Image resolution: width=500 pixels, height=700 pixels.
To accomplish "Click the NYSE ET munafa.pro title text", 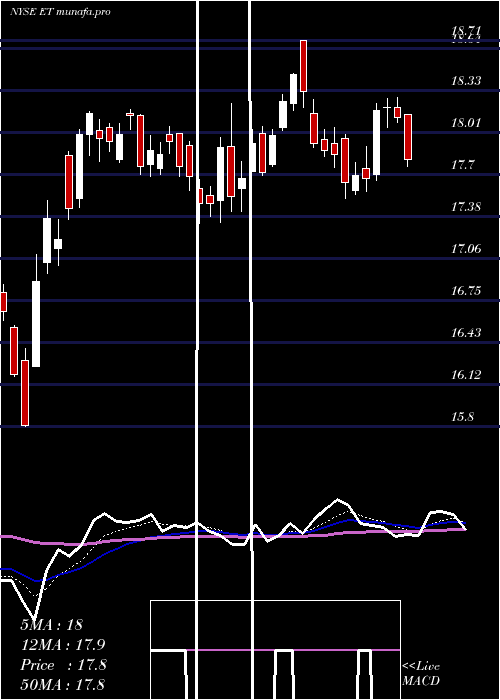I will [x=60, y=12].
